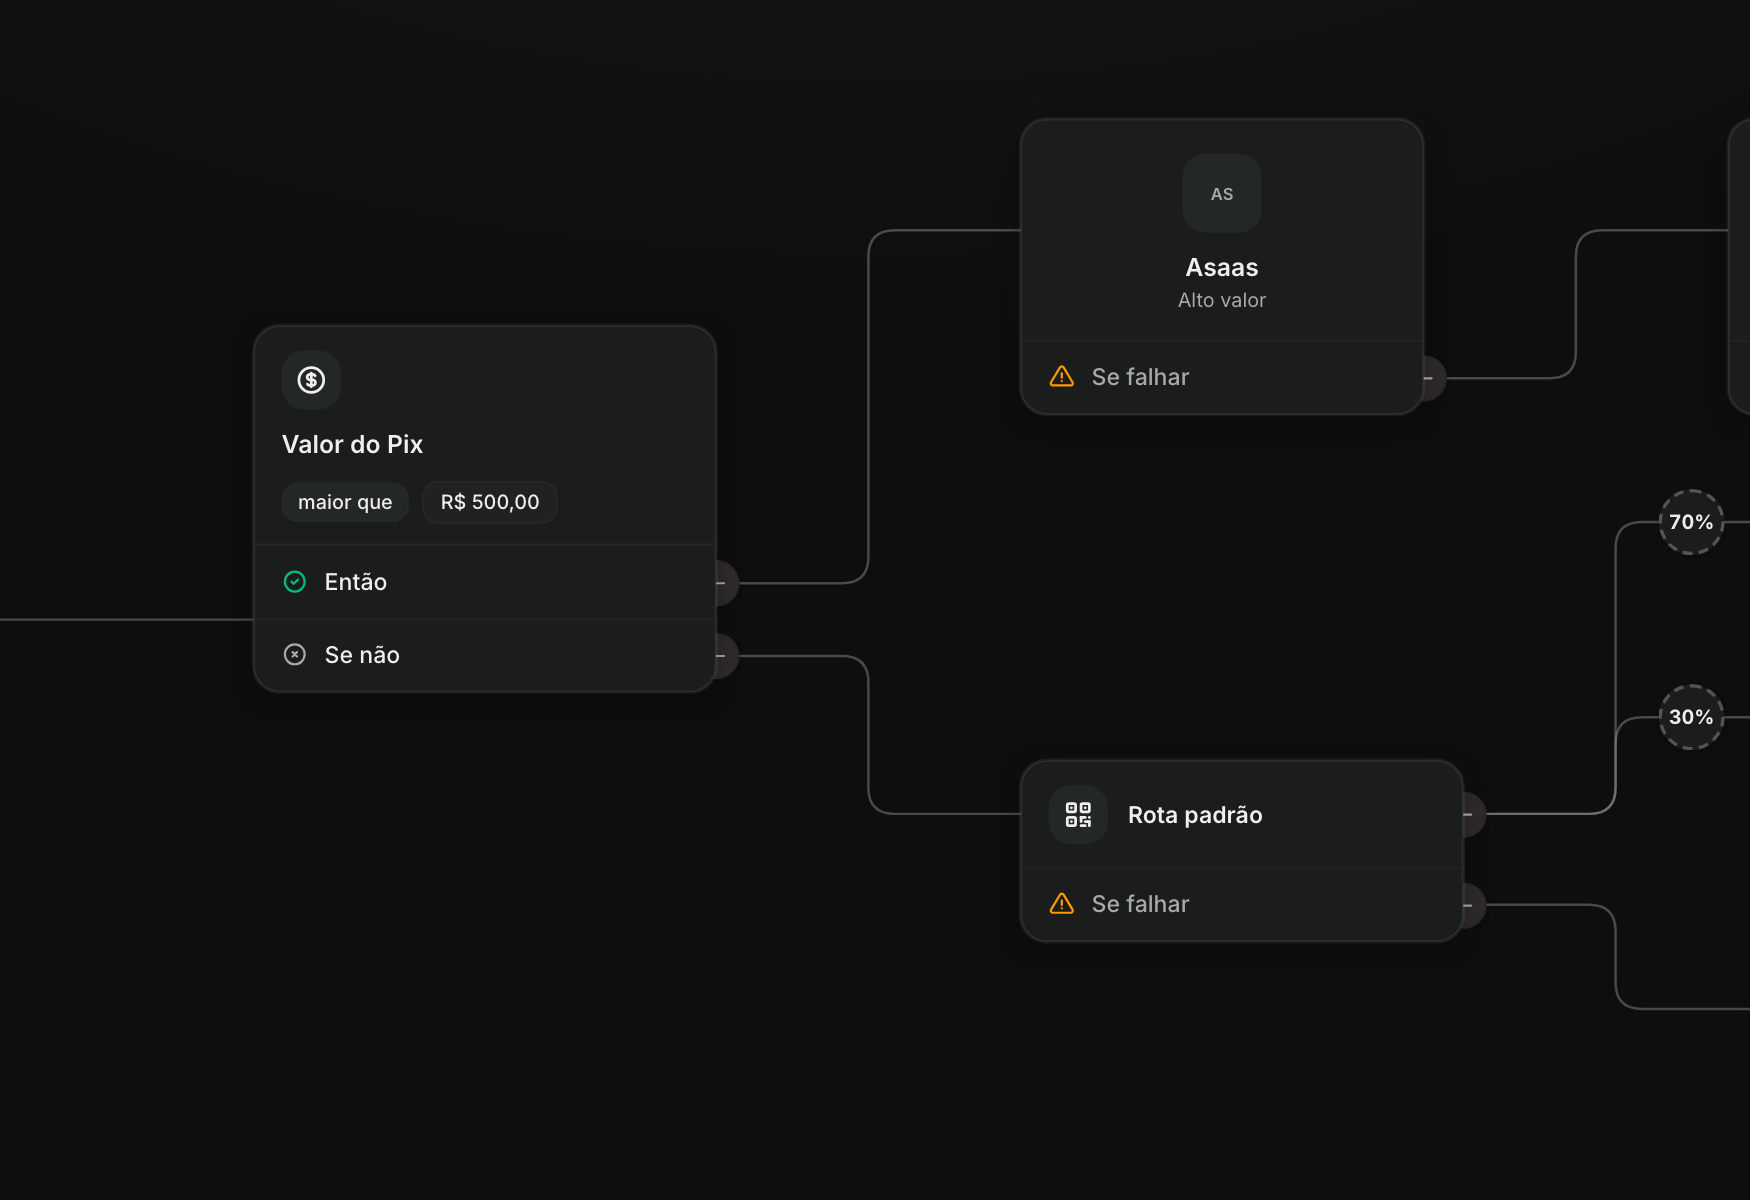
Task: Click the dollar coin icon on Valor do Pix
Action: [x=311, y=380]
